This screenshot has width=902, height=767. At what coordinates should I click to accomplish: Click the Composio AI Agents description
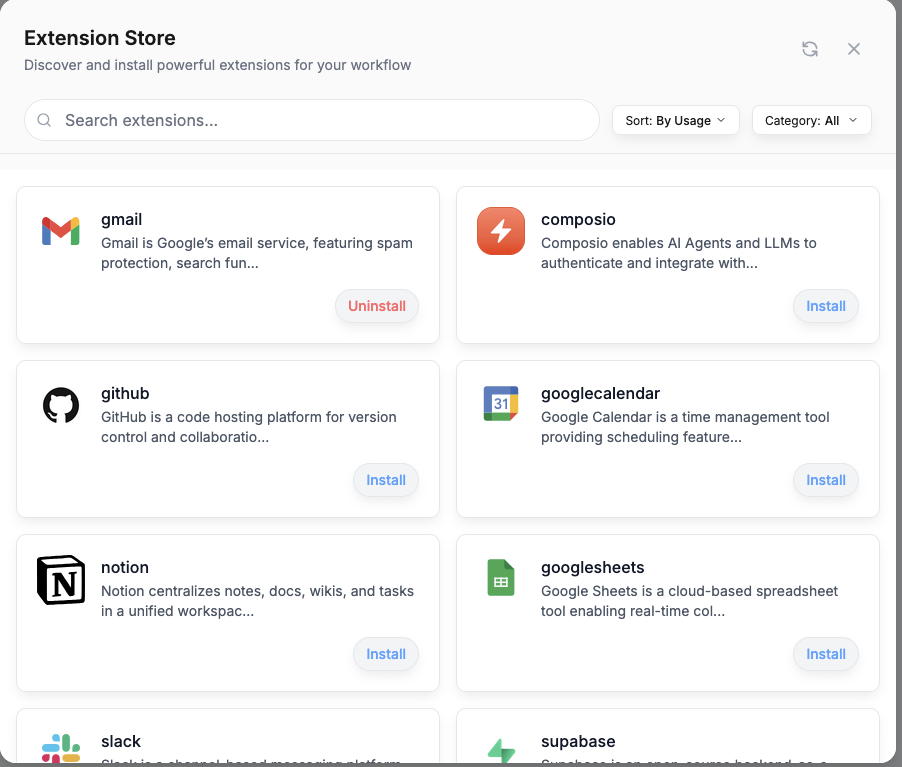pos(678,253)
